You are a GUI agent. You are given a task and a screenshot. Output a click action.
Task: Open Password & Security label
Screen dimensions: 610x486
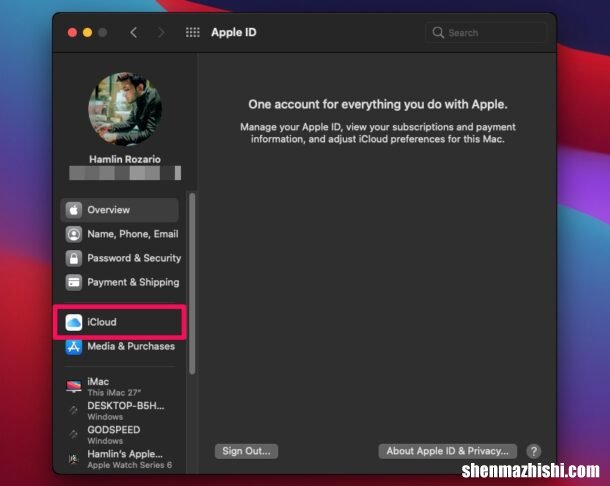(134, 258)
